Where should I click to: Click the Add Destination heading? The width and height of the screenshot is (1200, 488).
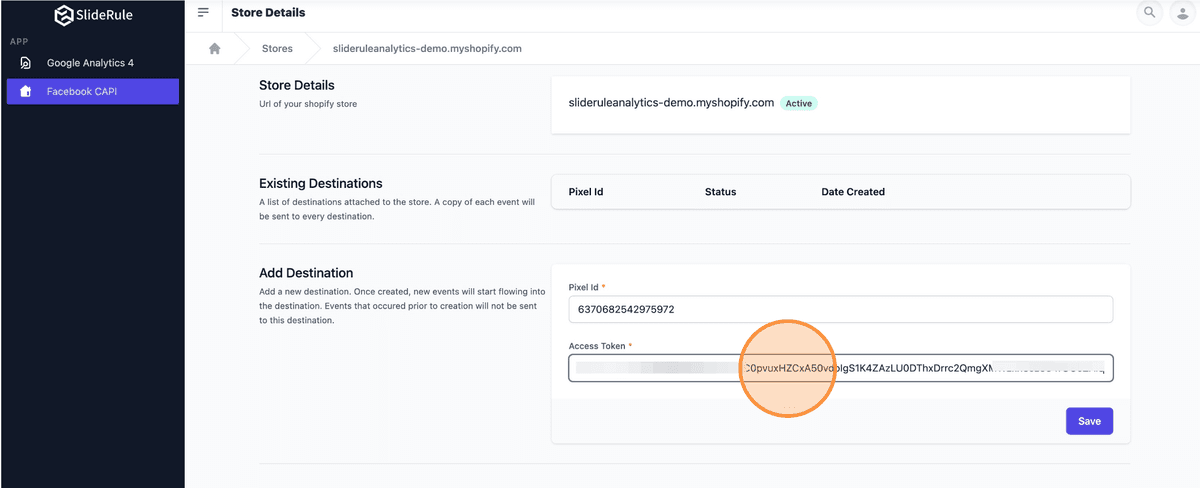[x=306, y=273]
